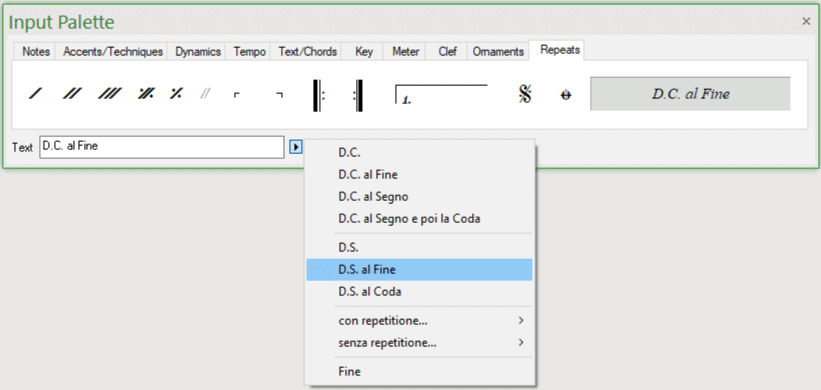
Task: Click the D.C. al Fine preview button
Action: coord(690,94)
